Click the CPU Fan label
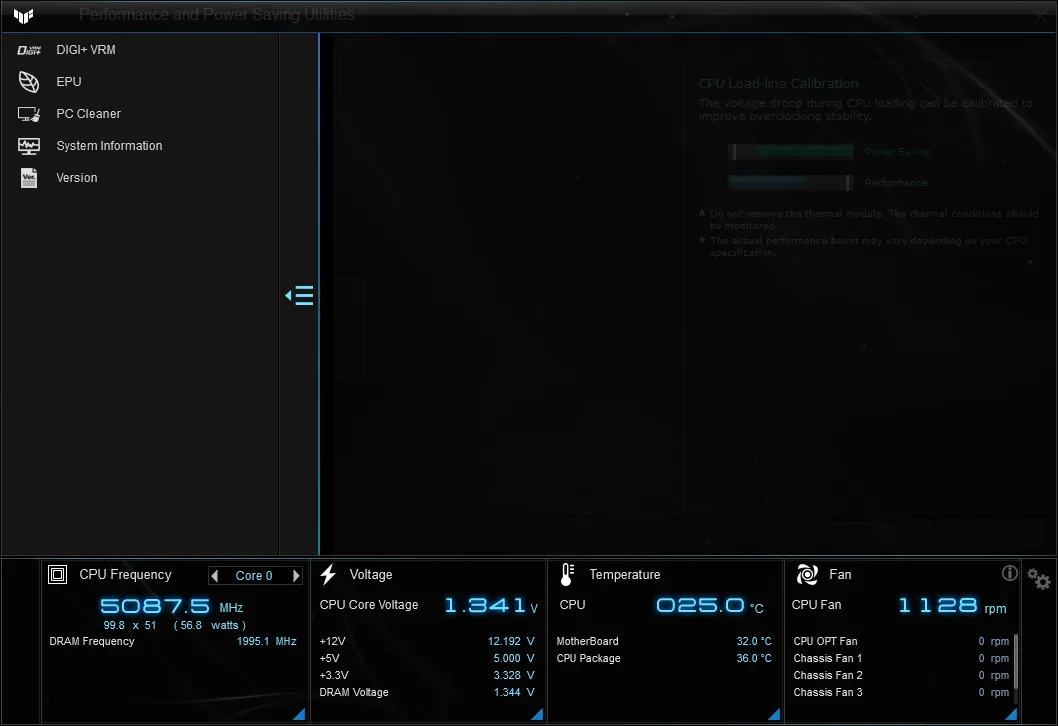Image resolution: width=1058 pixels, height=726 pixels. 816,605
